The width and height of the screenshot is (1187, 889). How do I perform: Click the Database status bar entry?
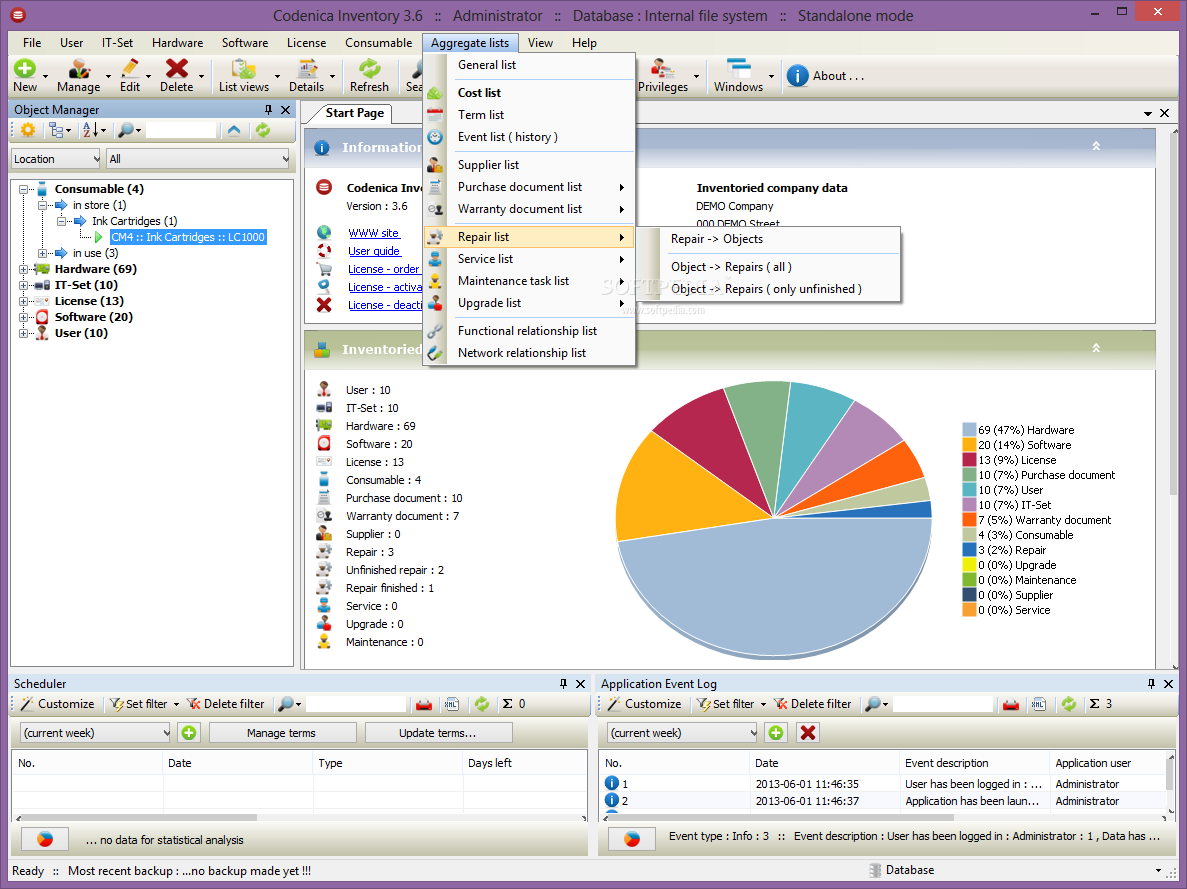click(902, 871)
